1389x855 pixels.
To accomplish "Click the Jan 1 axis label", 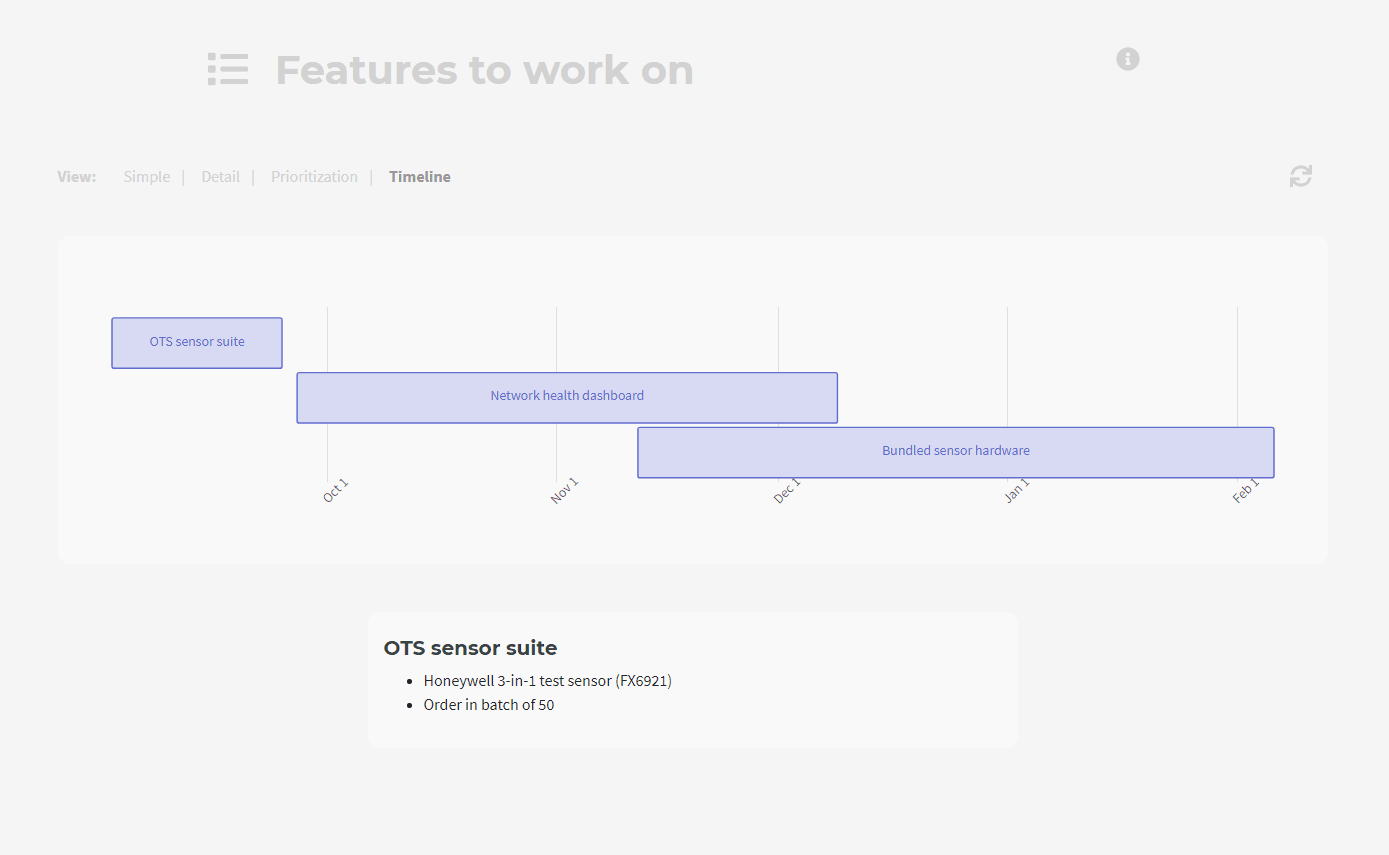I will point(1017,490).
